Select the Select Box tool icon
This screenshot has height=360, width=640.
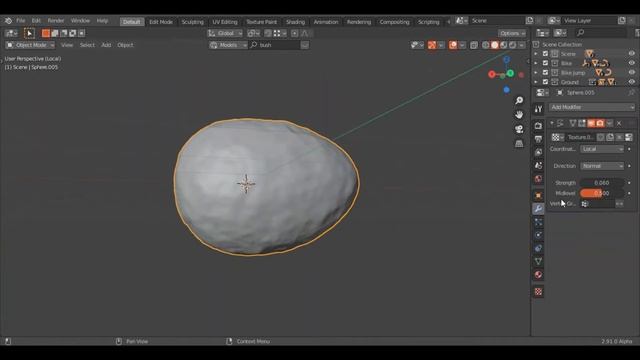[29, 33]
